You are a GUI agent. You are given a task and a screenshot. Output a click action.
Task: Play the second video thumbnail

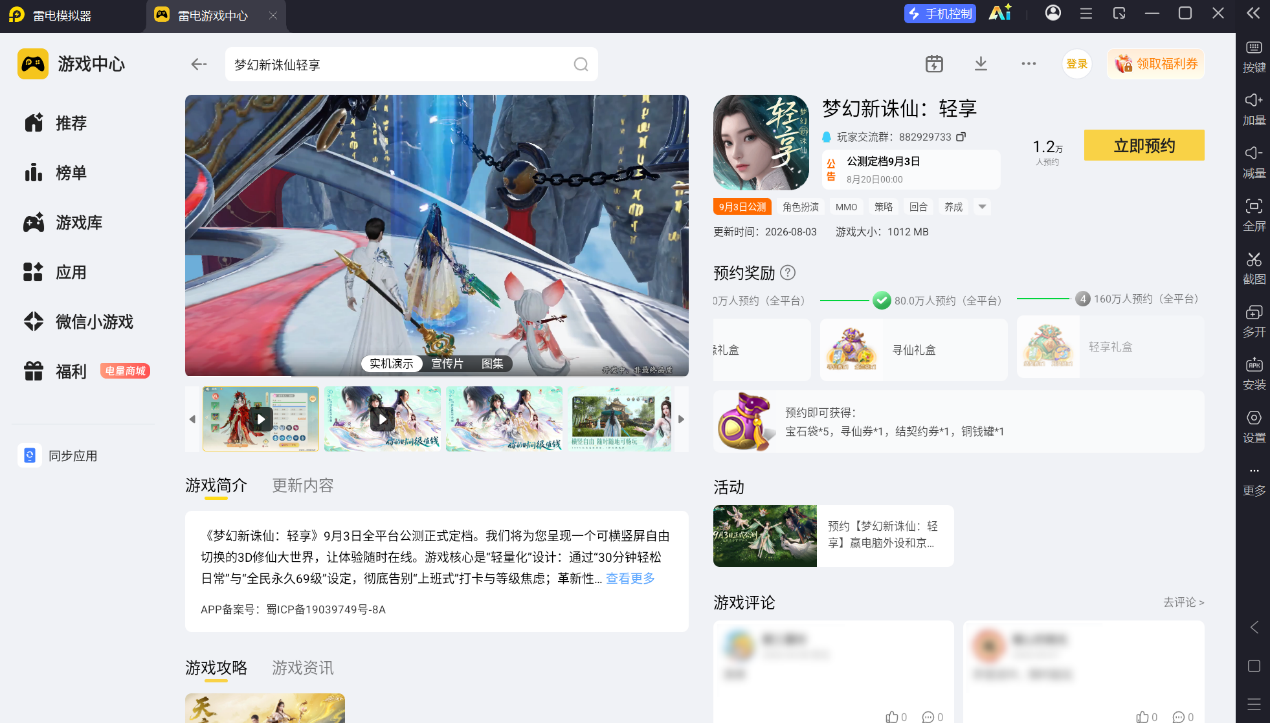point(382,419)
